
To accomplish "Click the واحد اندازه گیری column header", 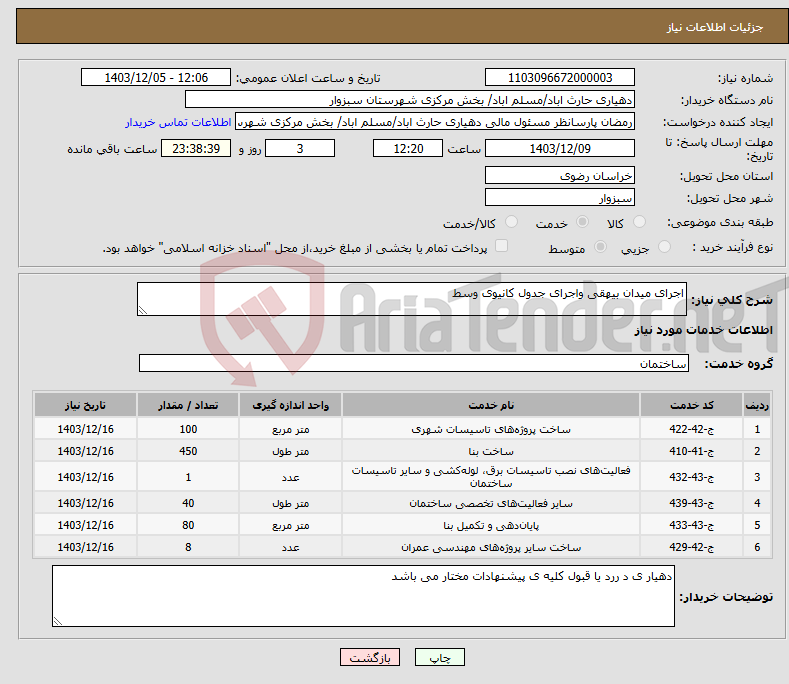I will 290,405.
